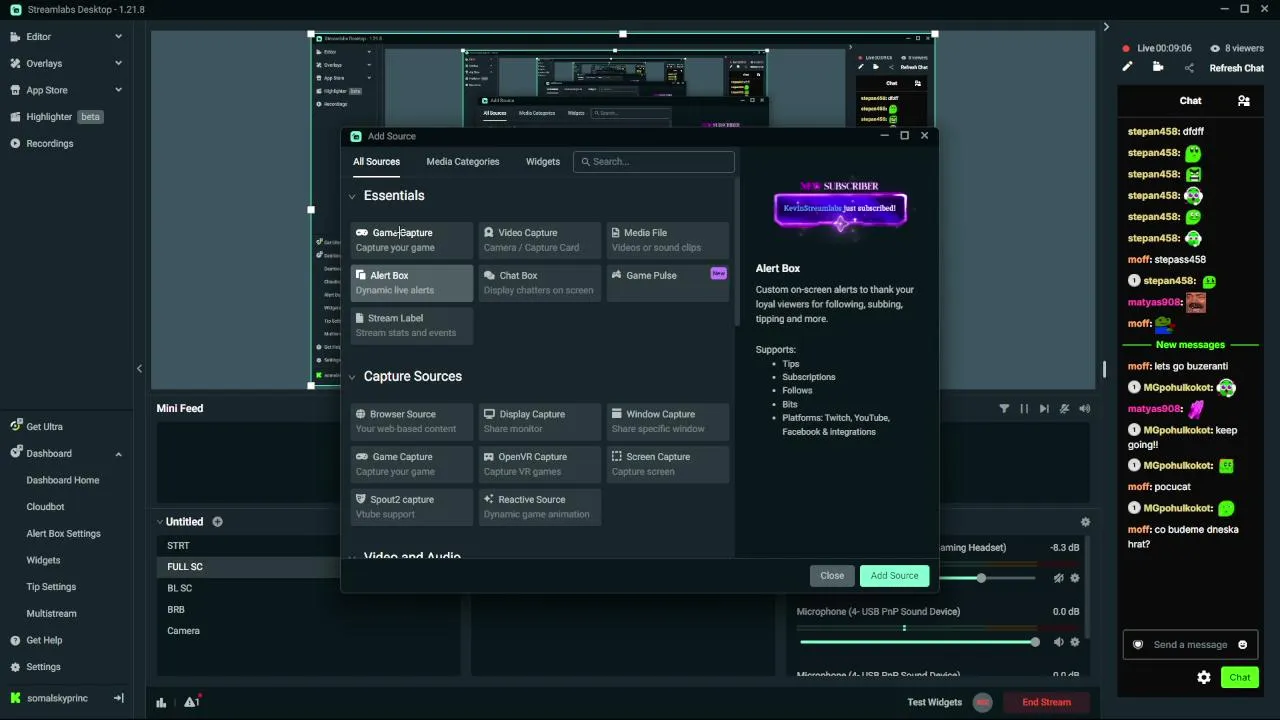
Task: Open Dashboard Home in the sidebar
Action: pos(63,480)
